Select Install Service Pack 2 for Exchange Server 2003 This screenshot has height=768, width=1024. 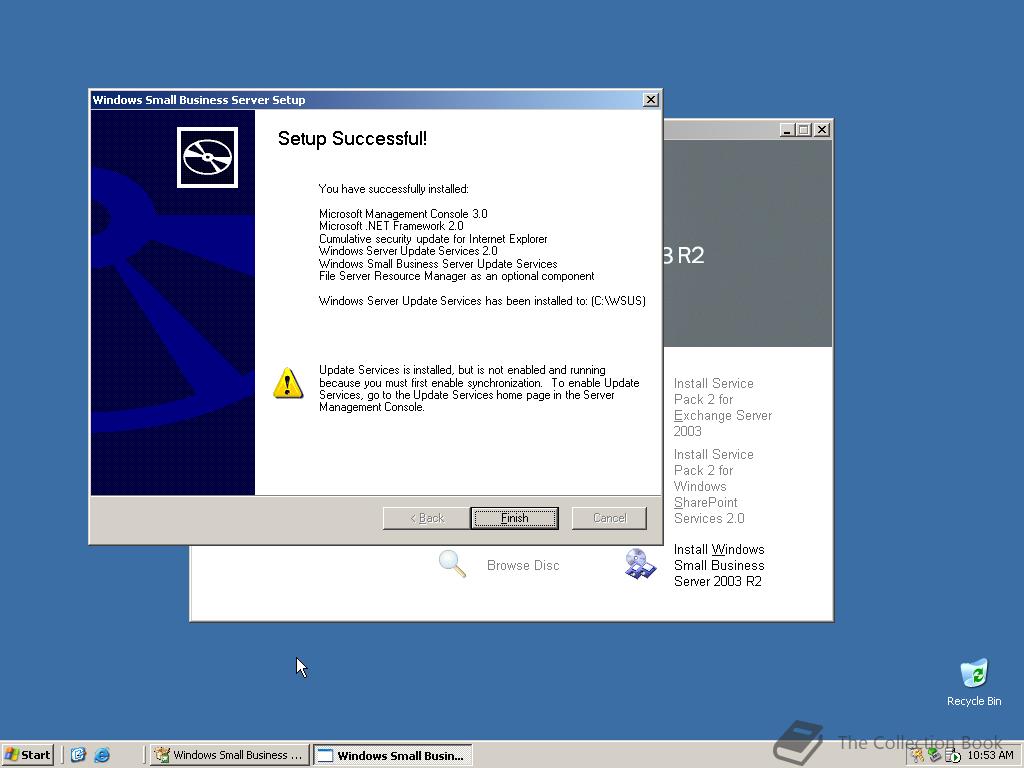[x=722, y=407]
